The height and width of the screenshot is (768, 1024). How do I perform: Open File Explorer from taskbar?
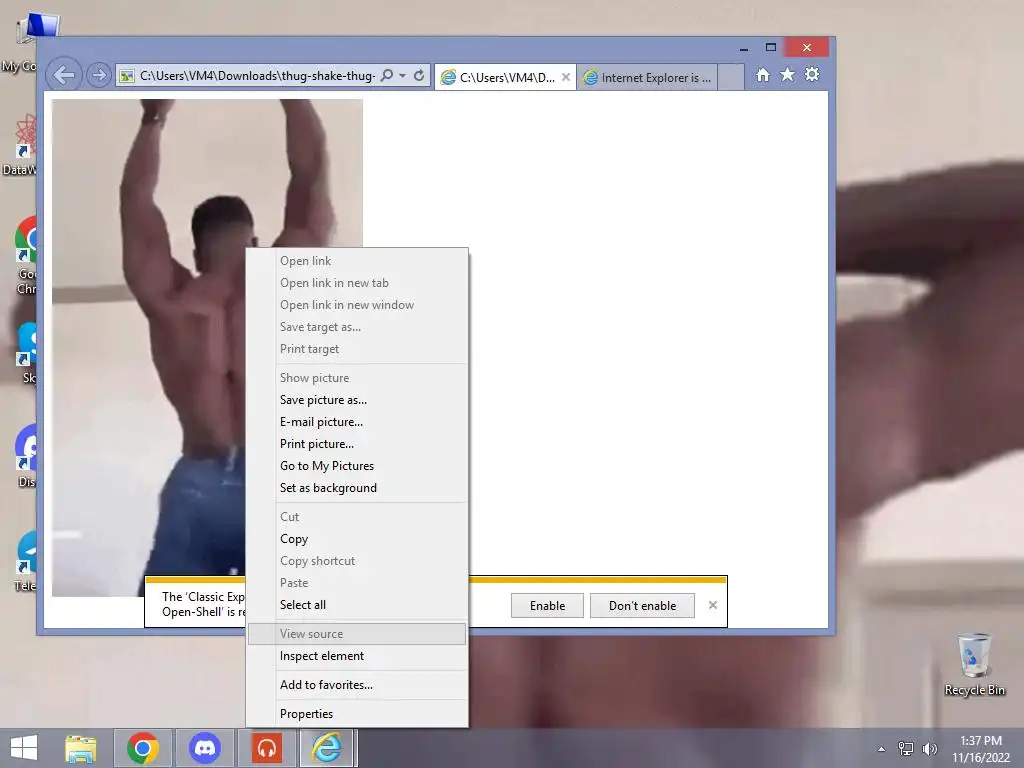(81, 748)
